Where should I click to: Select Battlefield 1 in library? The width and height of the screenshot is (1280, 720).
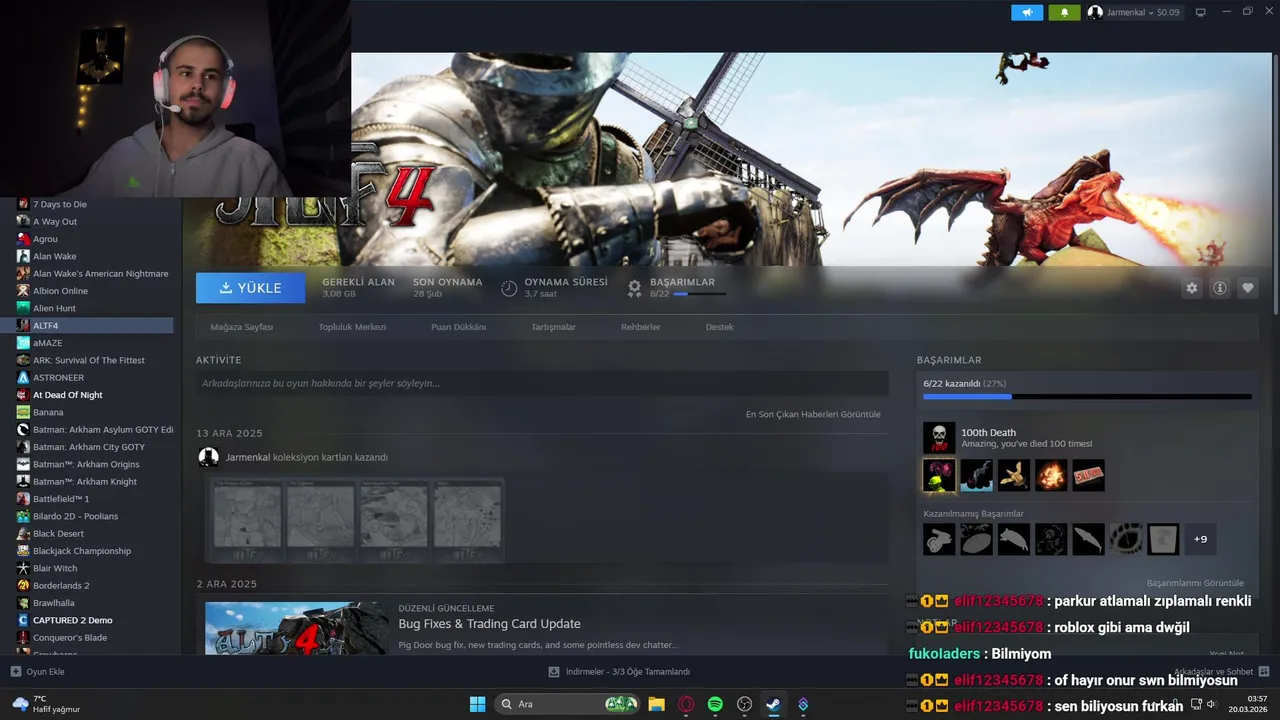tap(95, 499)
